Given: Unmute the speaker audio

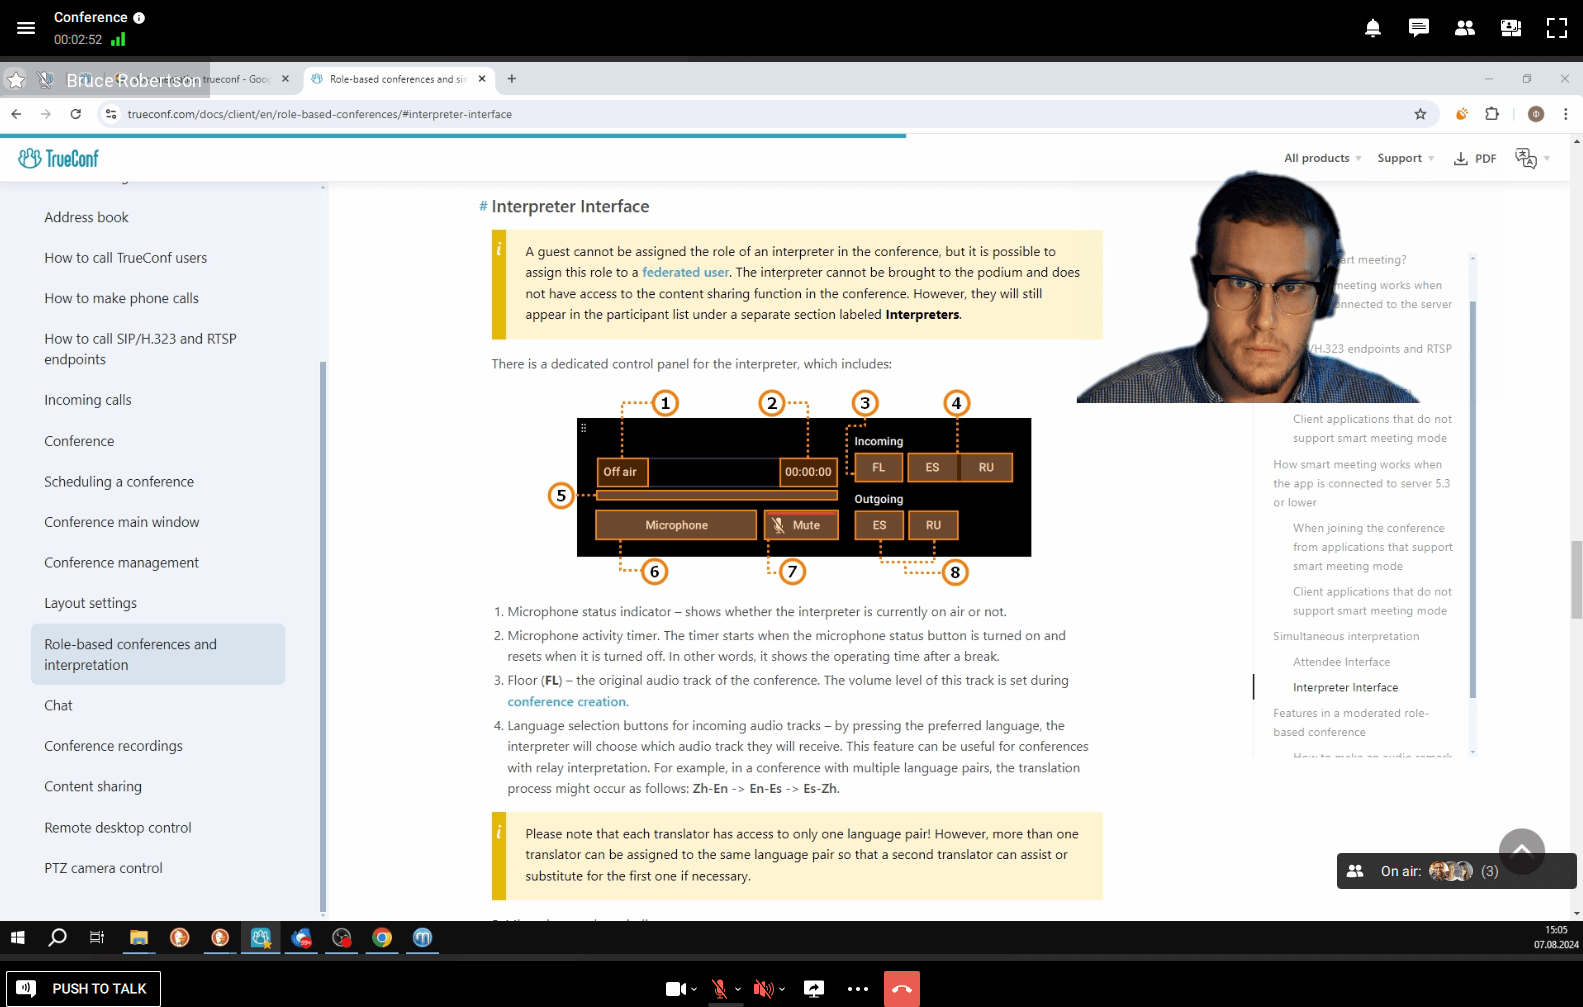Looking at the screenshot, I should (x=763, y=989).
